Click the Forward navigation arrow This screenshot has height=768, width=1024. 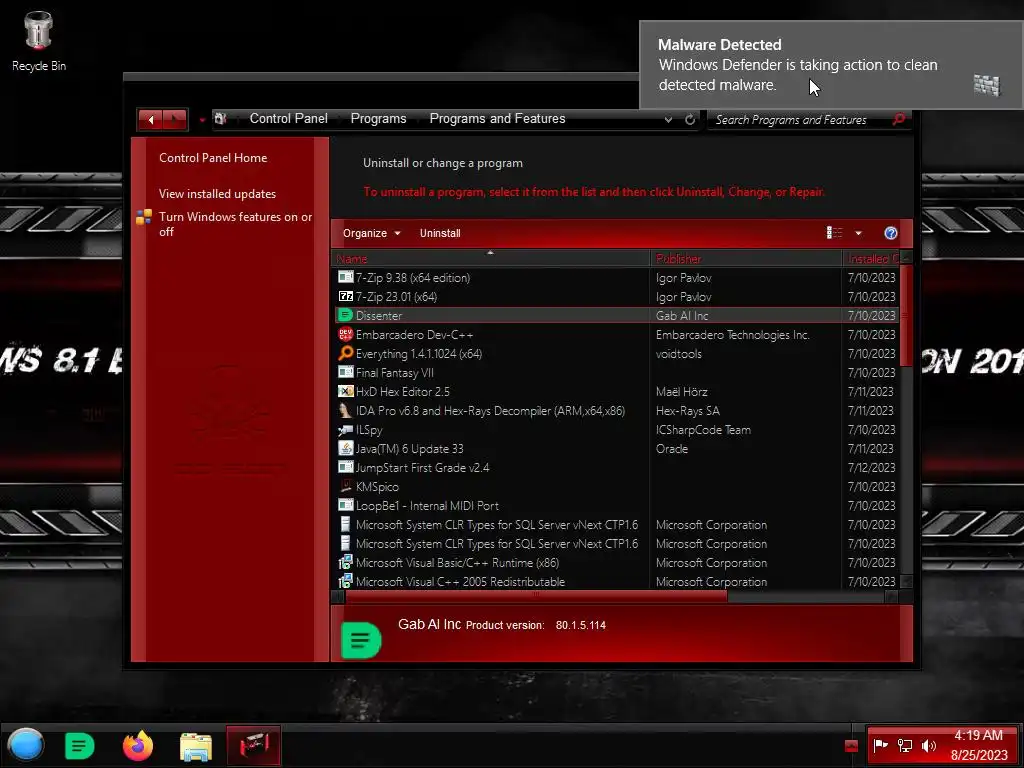(x=175, y=120)
